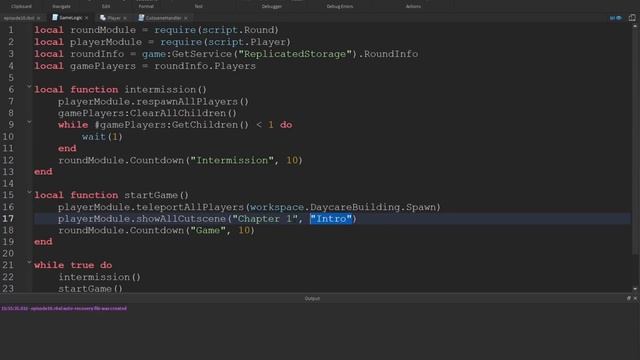Click the "Clipboard" ribbon group label

tap(21, 7)
